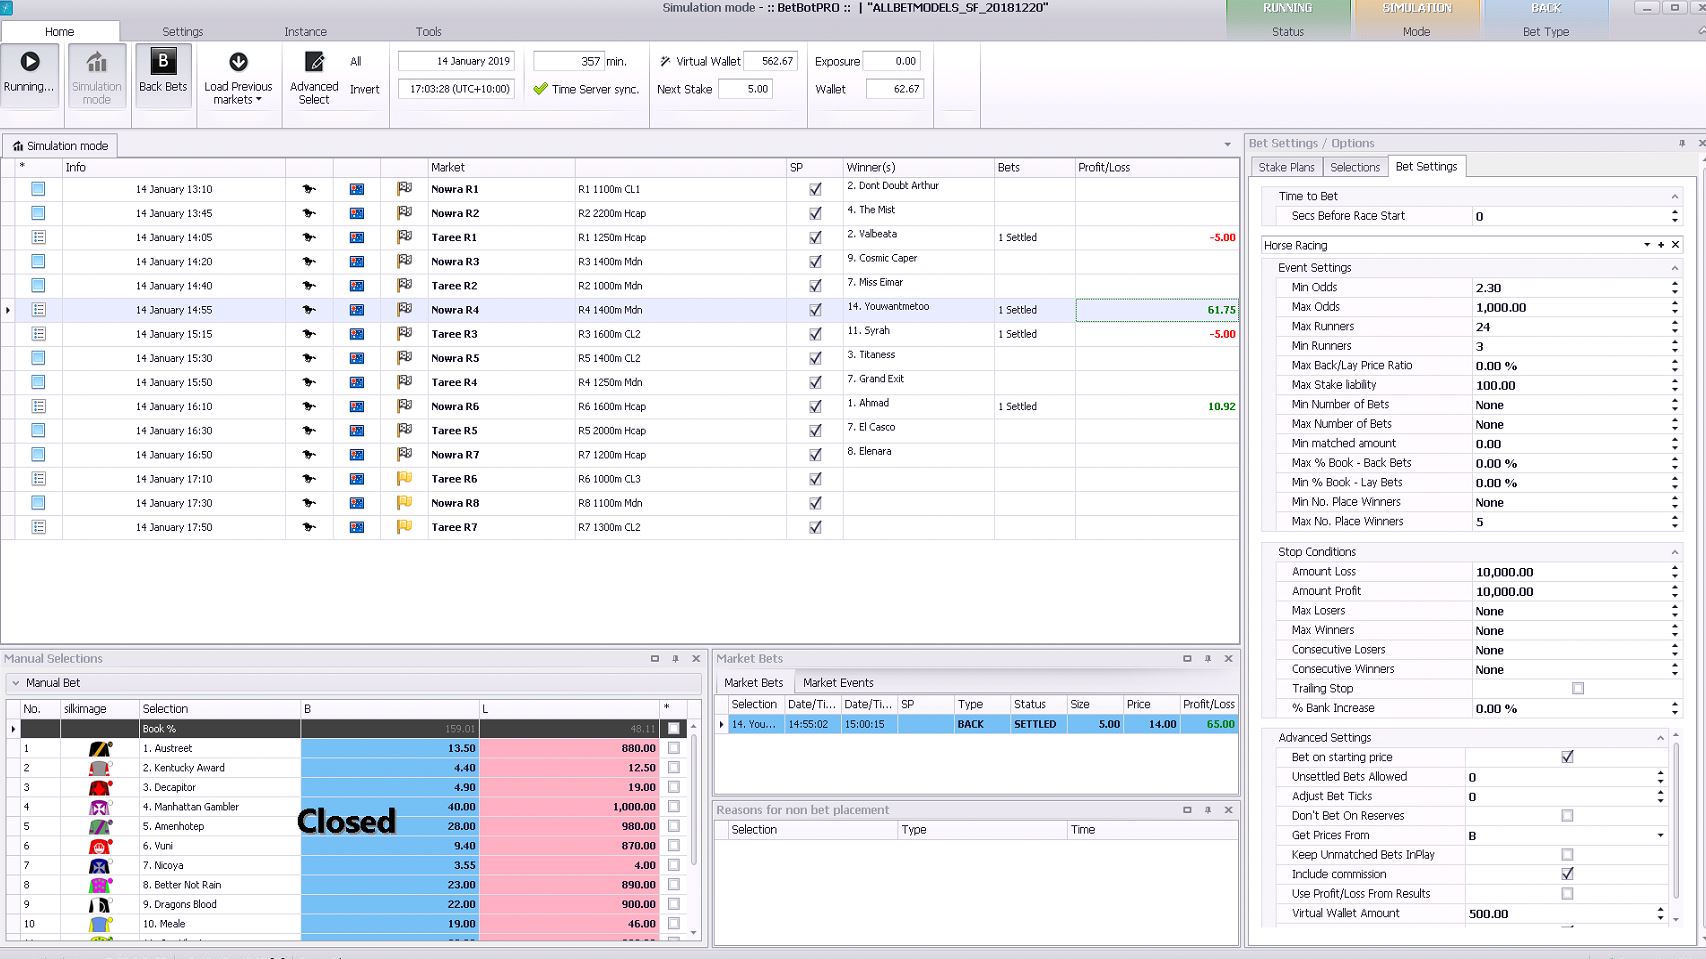Collapse the Event Settings section

[1675, 268]
